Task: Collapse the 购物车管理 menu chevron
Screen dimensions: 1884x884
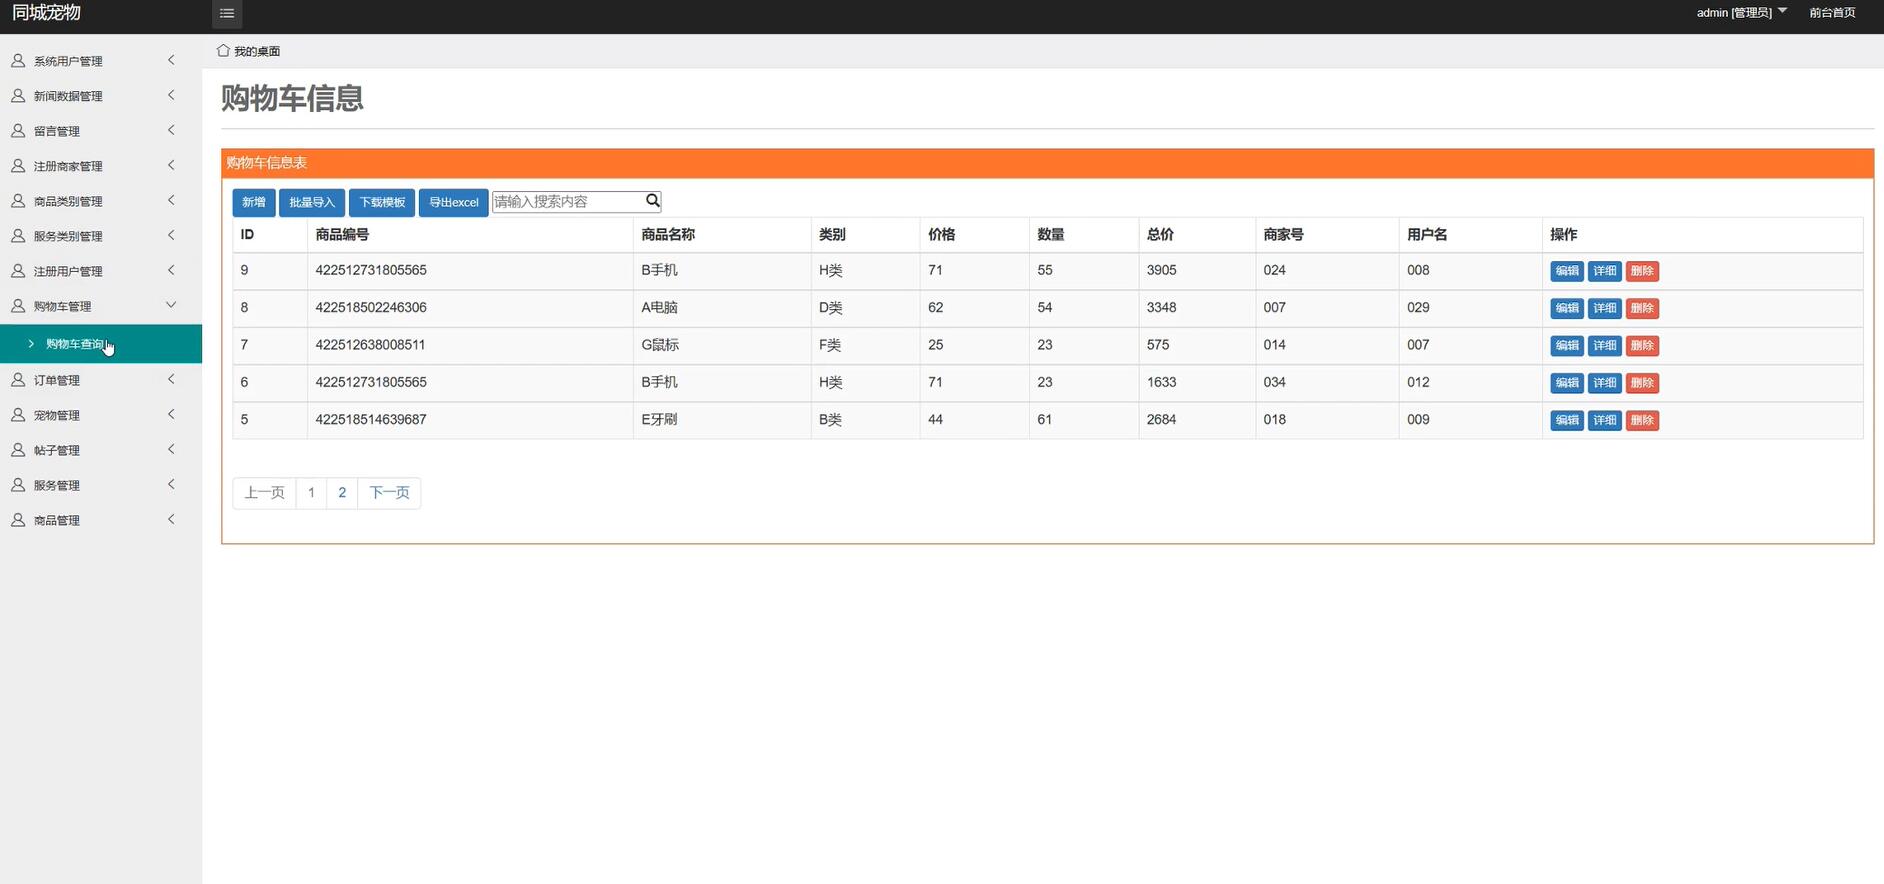Action: (x=171, y=305)
